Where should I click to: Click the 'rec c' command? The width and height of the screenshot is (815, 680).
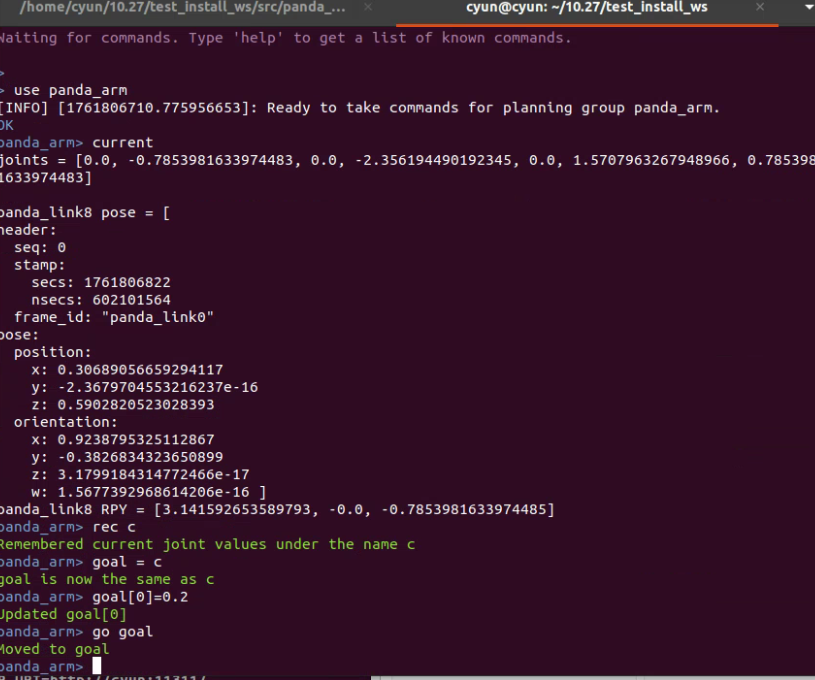pyautogui.click(x=114, y=527)
